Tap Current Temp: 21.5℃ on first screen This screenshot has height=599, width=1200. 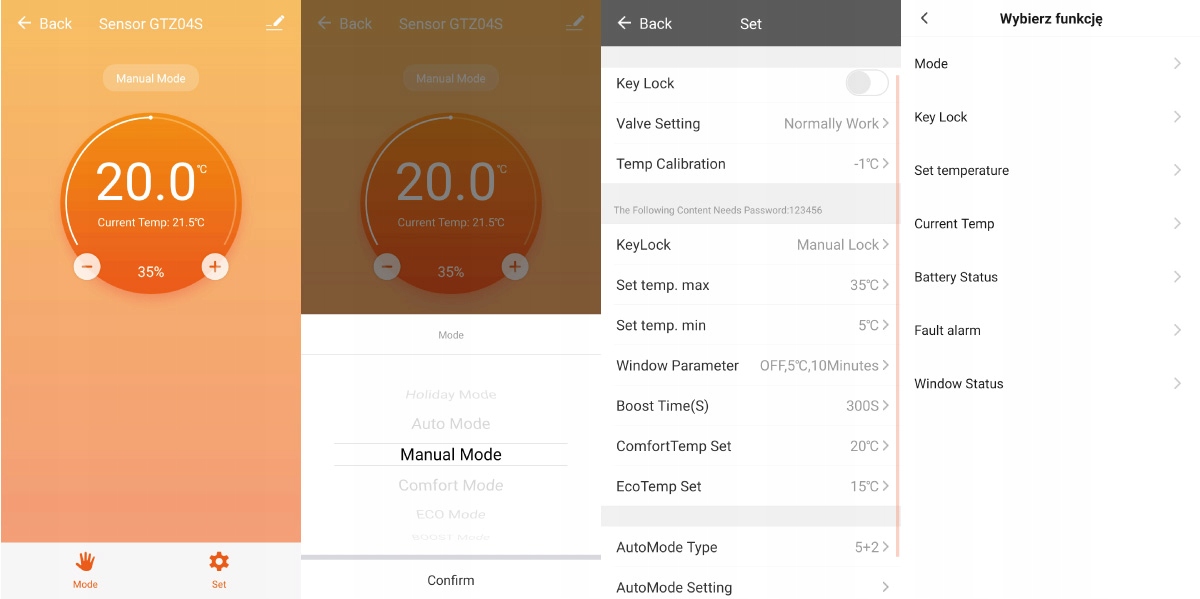(x=151, y=222)
